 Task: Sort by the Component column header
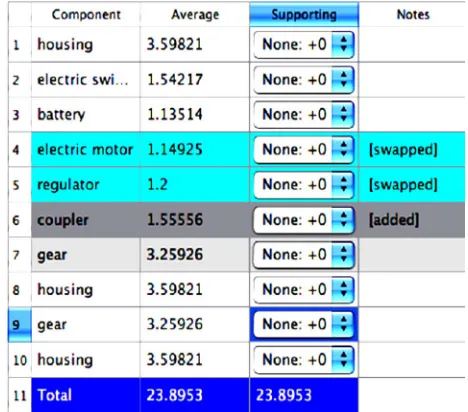tap(86, 14)
